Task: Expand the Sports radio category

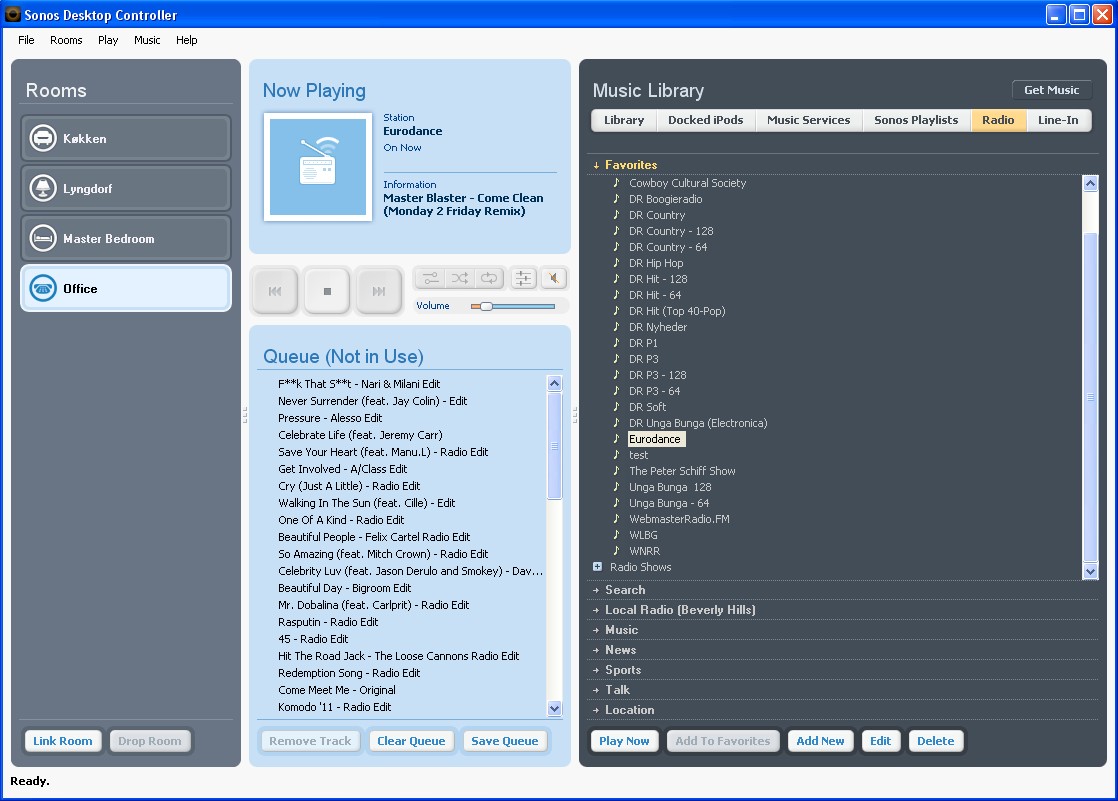Action: coord(596,670)
